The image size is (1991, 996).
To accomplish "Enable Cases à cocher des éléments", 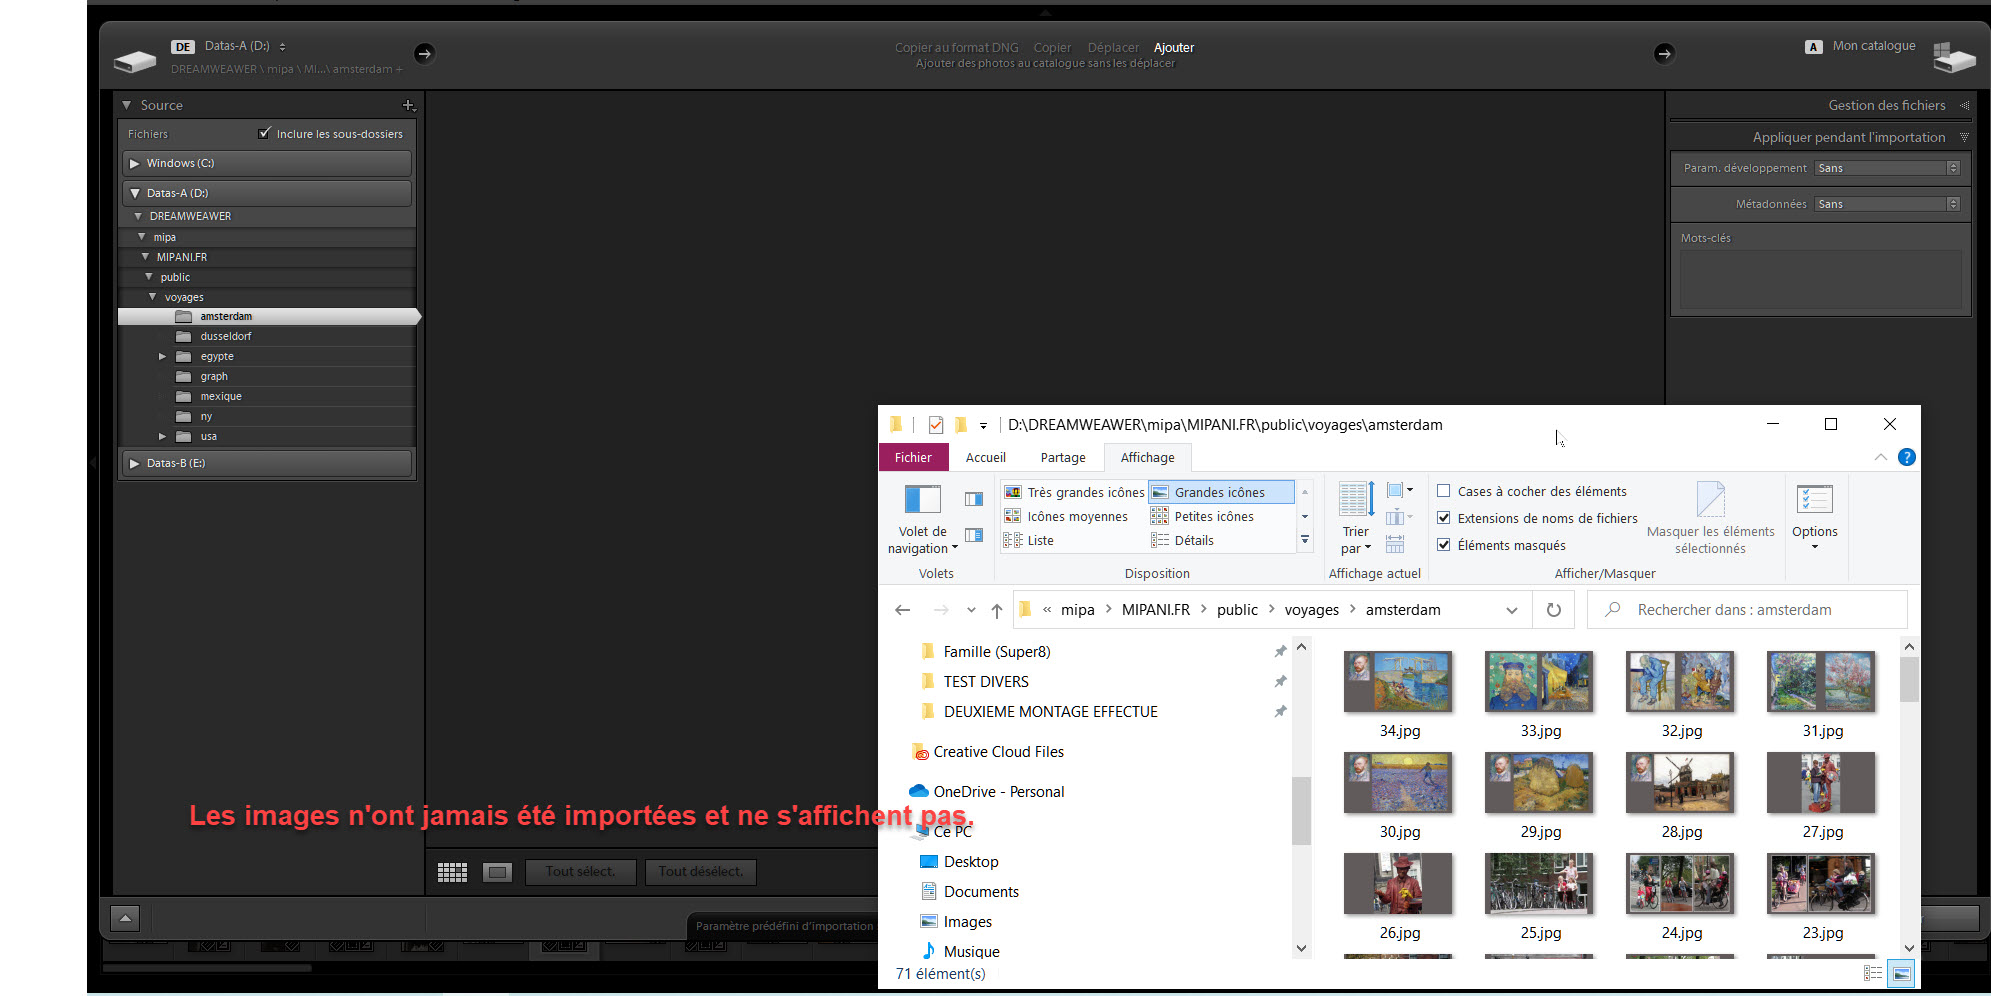I will point(1444,491).
